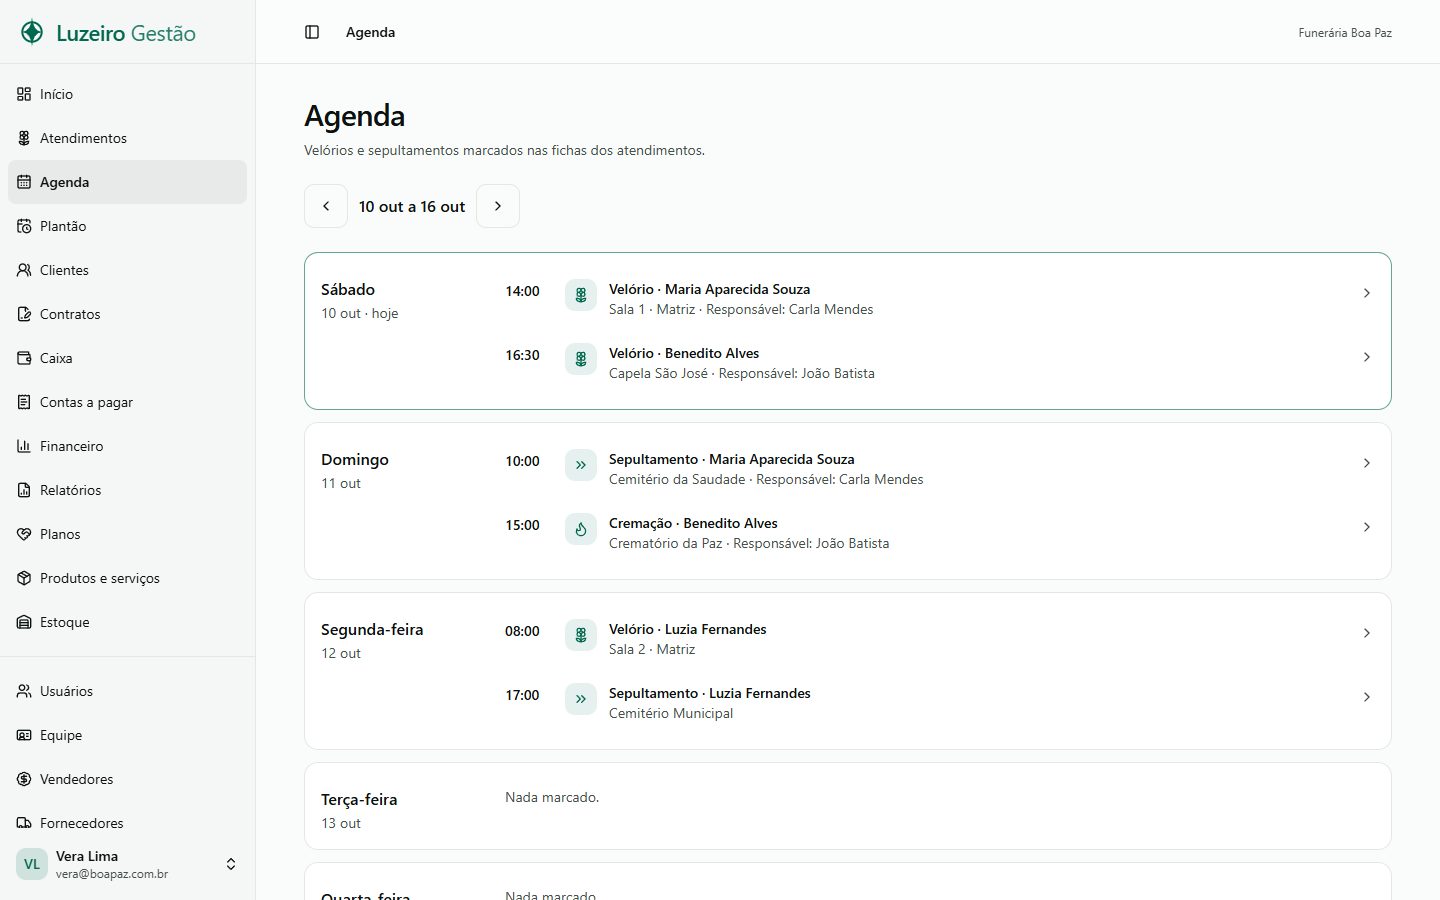Click the Terça-feira day heading
The width and height of the screenshot is (1440, 900).
point(359,799)
